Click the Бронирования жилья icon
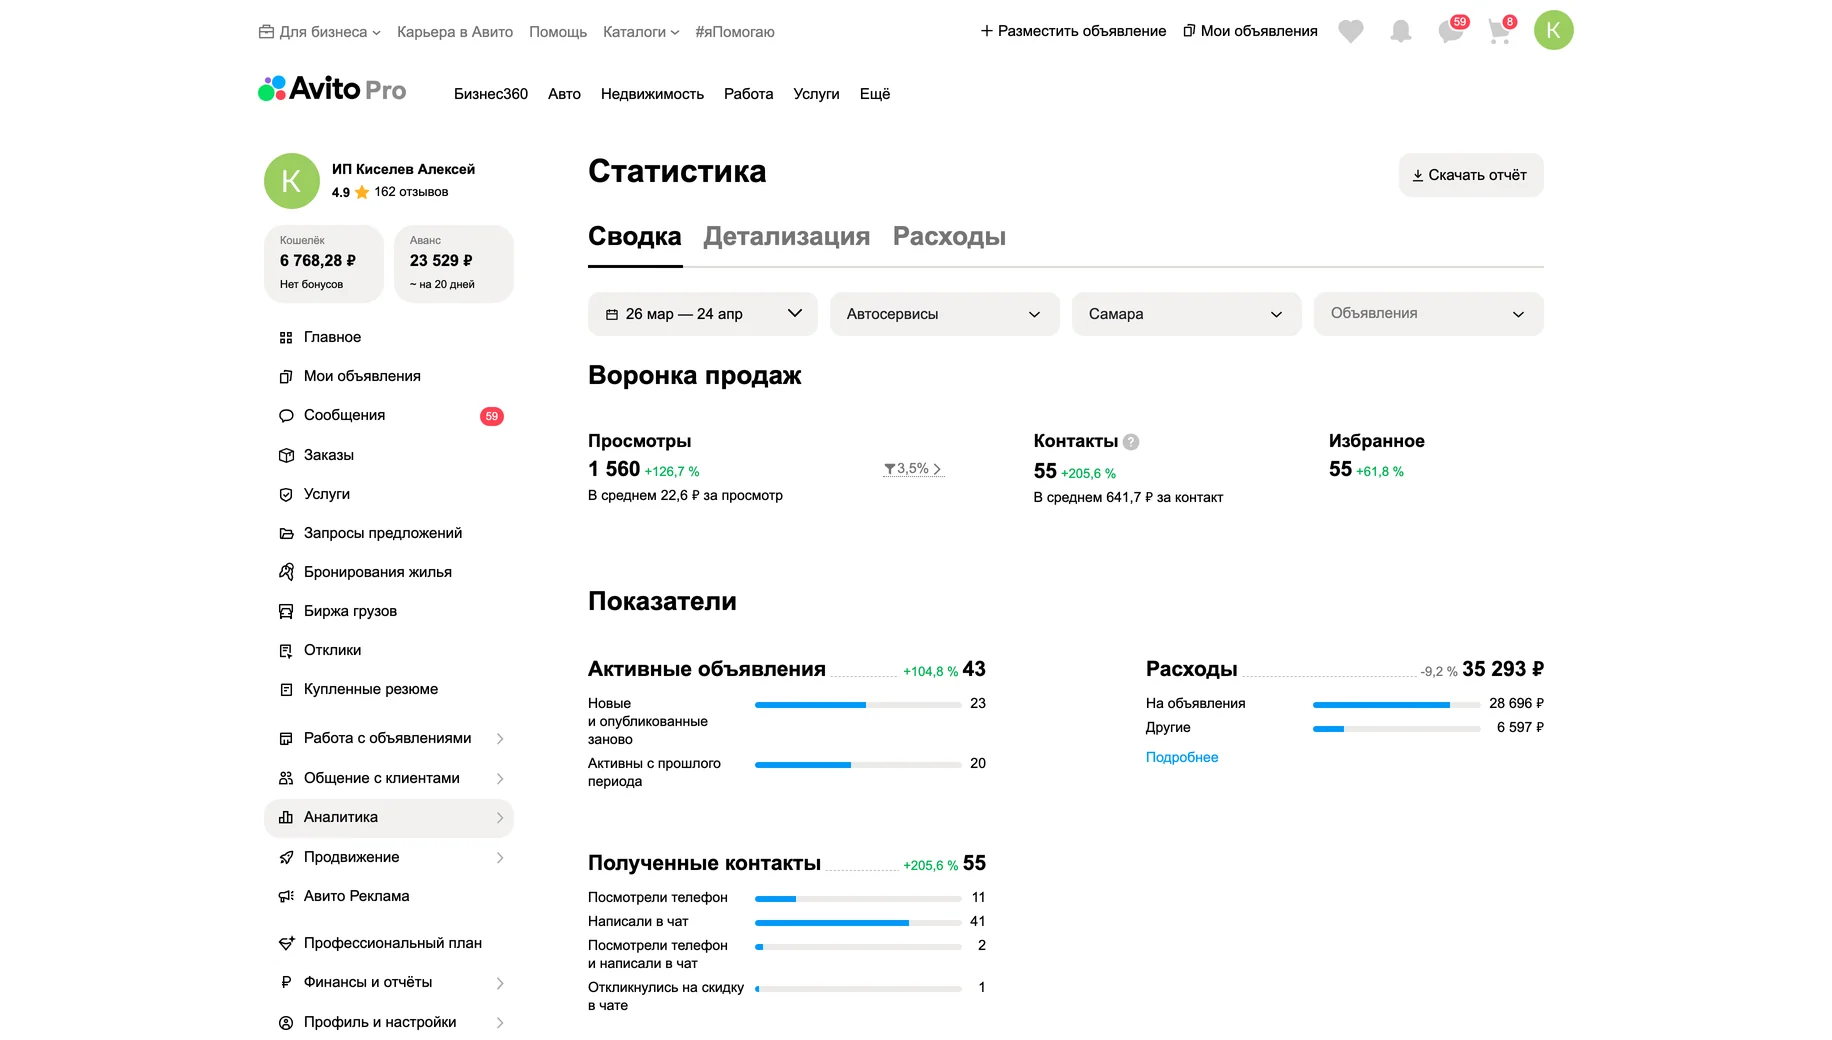The width and height of the screenshot is (1832, 1040). tap(286, 572)
